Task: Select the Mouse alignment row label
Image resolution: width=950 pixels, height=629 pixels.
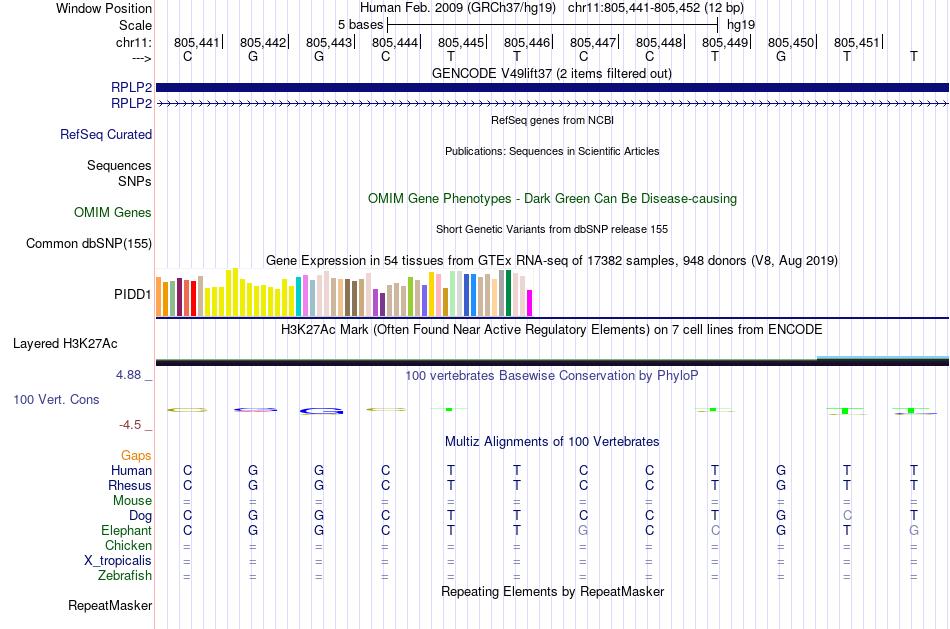Action: point(132,501)
